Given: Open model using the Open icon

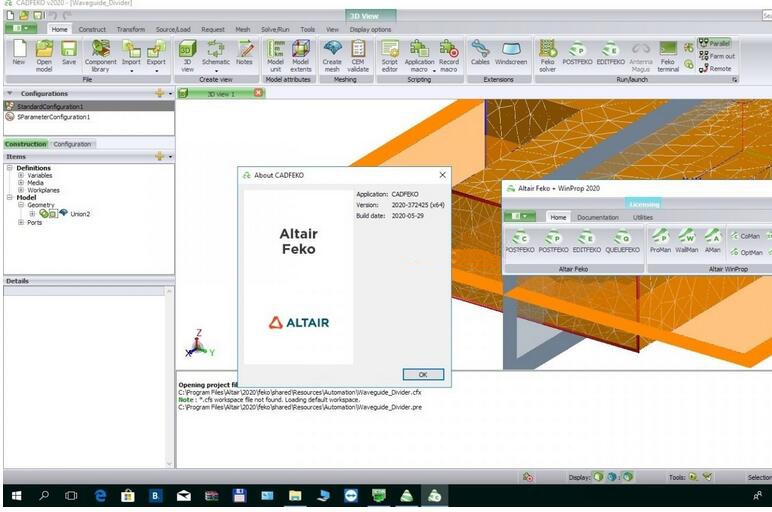Looking at the screenshot, I should (44, 56).
